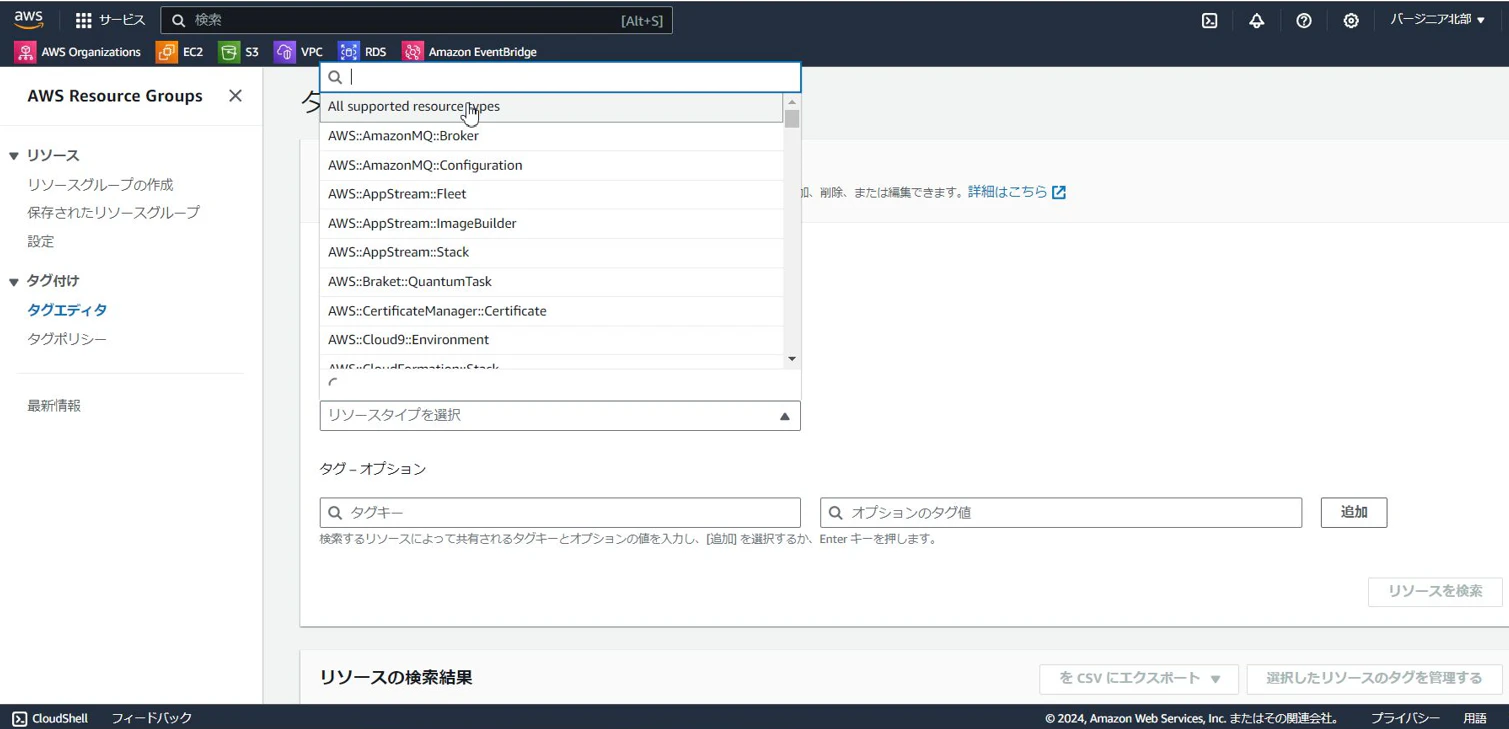
Task: Open the EC2 shortcut icon
Action: [x=167, y=52]
